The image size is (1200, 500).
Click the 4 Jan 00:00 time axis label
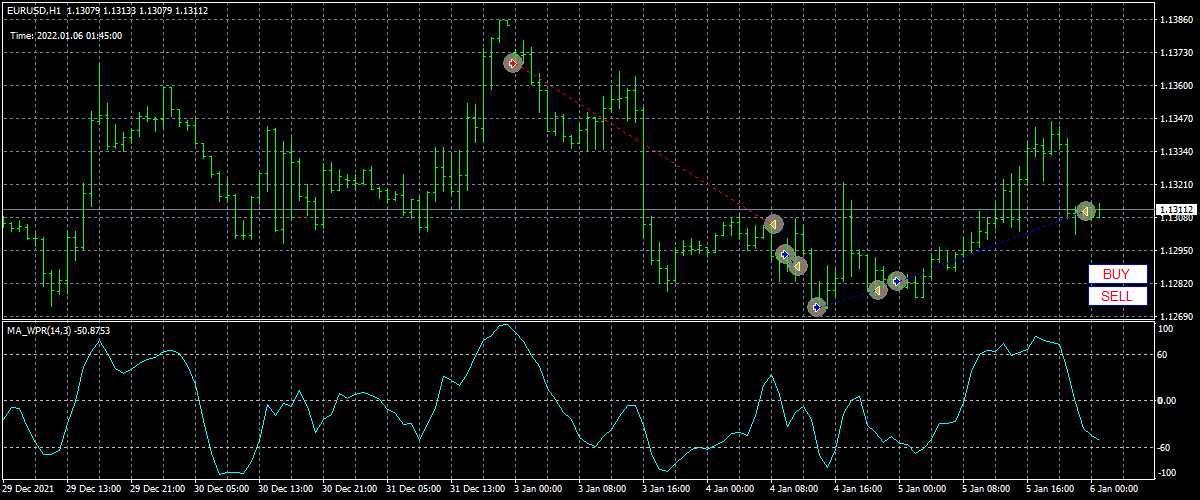[x=731, y=489]
